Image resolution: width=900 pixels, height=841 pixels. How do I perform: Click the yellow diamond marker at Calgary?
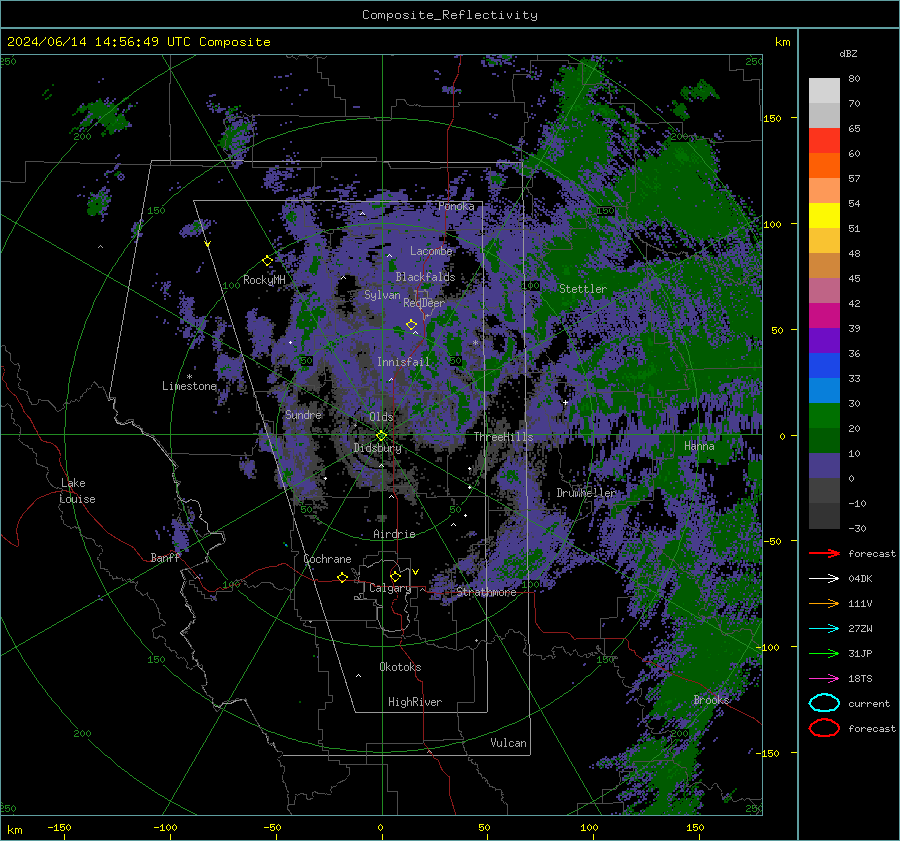pos(395,576)
